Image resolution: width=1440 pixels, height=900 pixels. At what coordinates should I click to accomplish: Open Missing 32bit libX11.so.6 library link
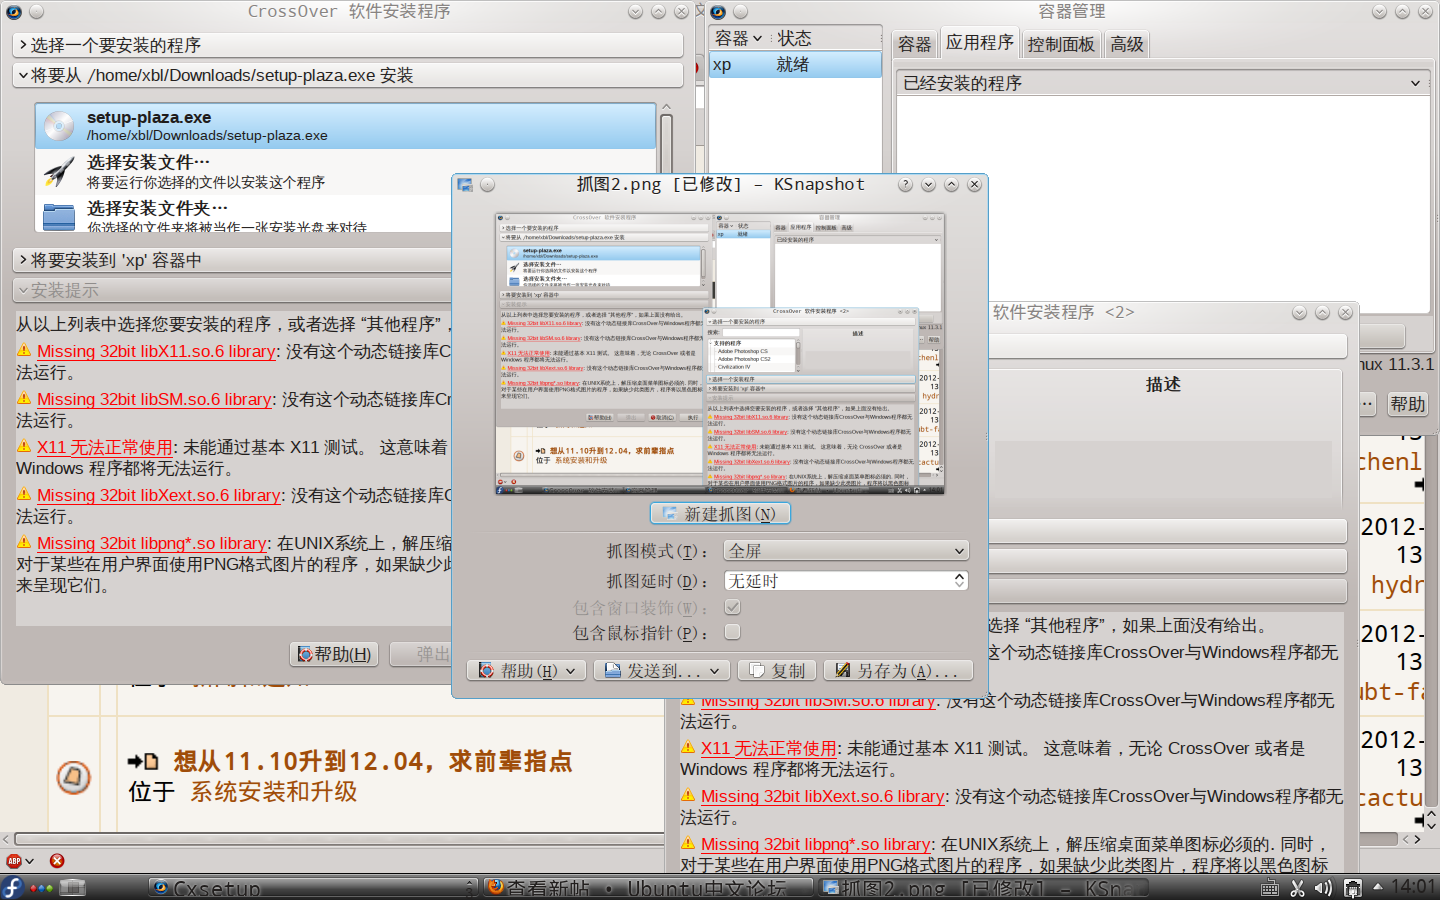click(156, 352)
